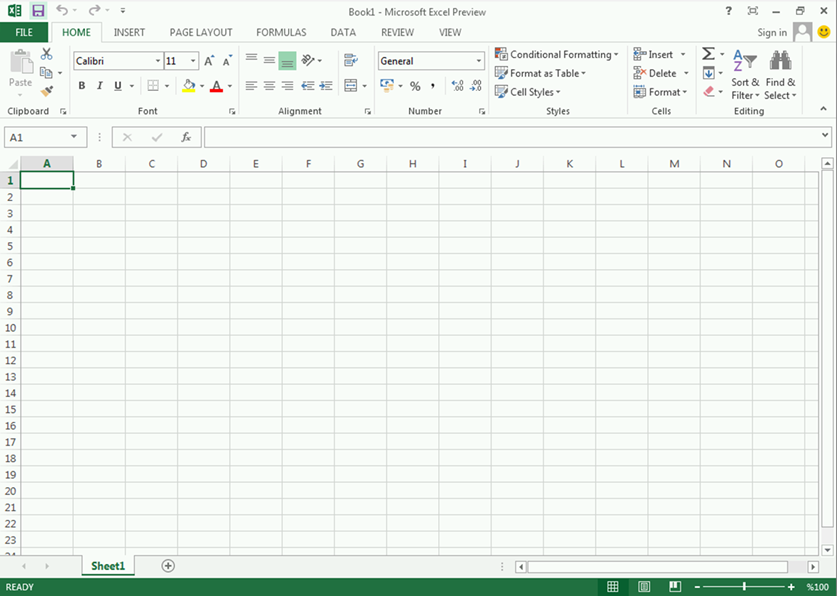
Task: Add a new sheet with the plus icon
Action: 168,566
